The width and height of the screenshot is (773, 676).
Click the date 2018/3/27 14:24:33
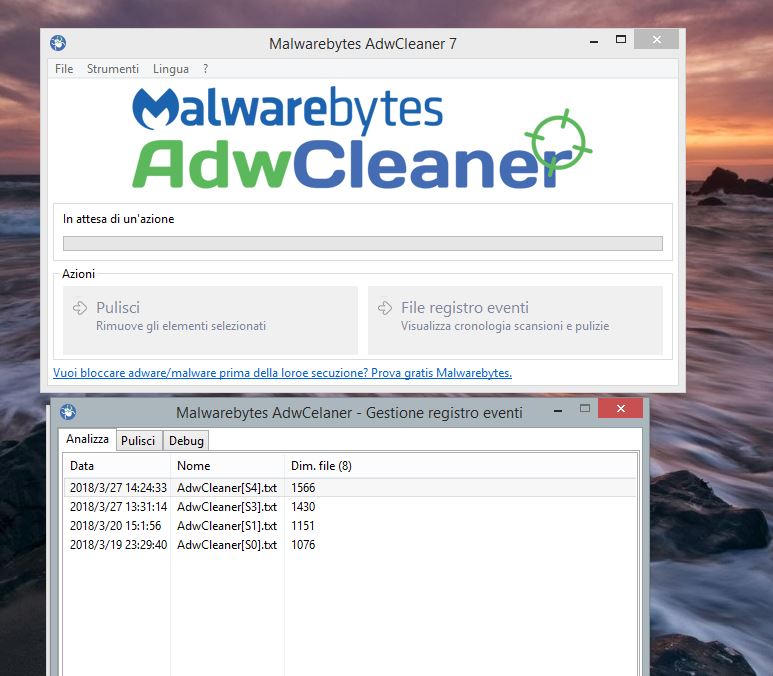click(x=118, y=488)
